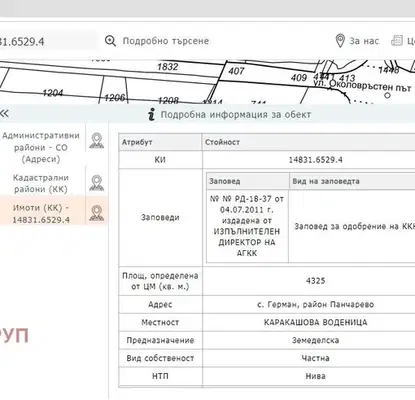This screenshot has height=400, width=415.
Task: Open Подробно търсене advanced search
Action: click(x=166, y=41)
